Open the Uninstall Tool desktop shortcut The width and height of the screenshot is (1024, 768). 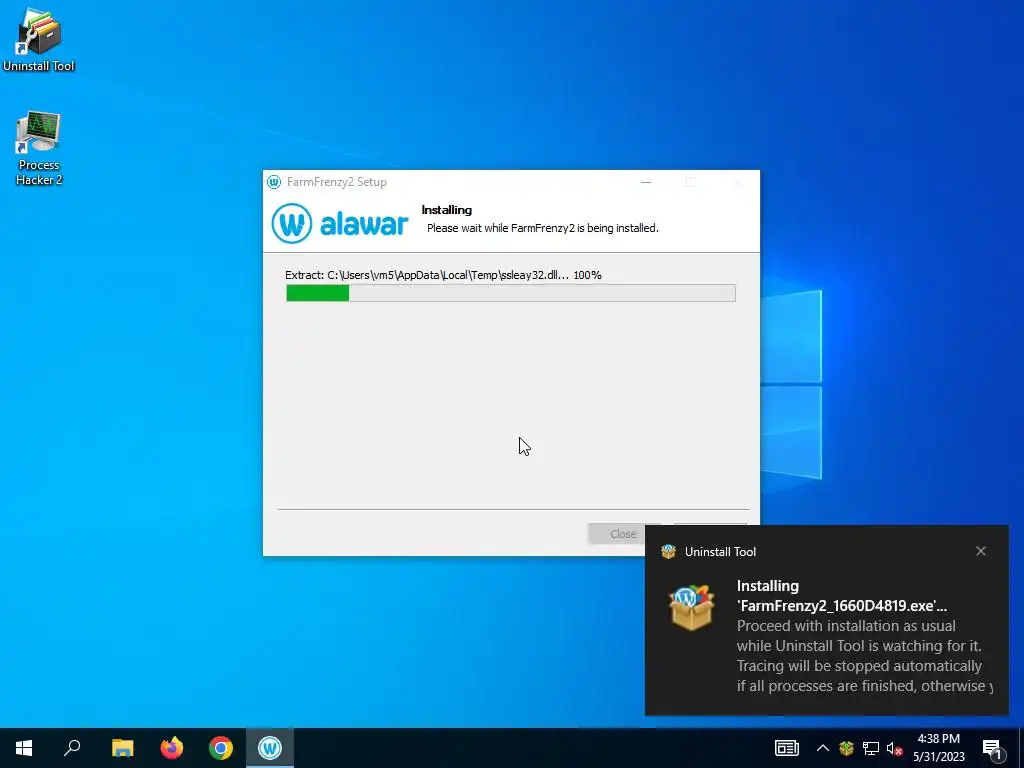coord(39,39)
